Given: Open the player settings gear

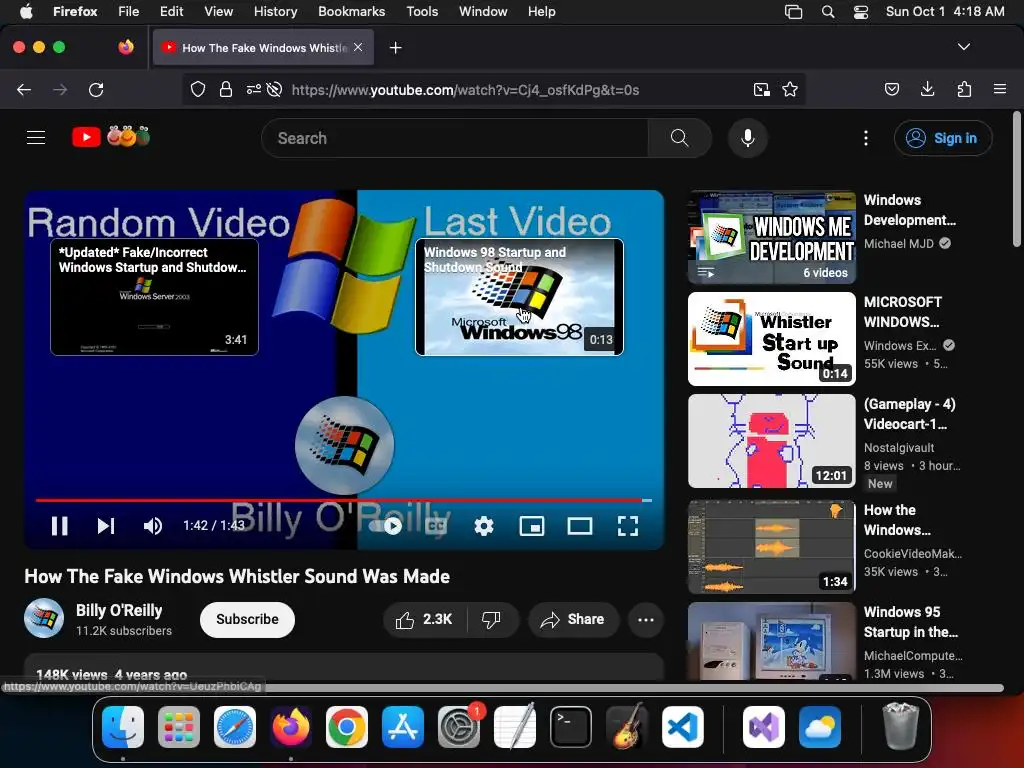Looking at the screenshot, I should 483,526.
